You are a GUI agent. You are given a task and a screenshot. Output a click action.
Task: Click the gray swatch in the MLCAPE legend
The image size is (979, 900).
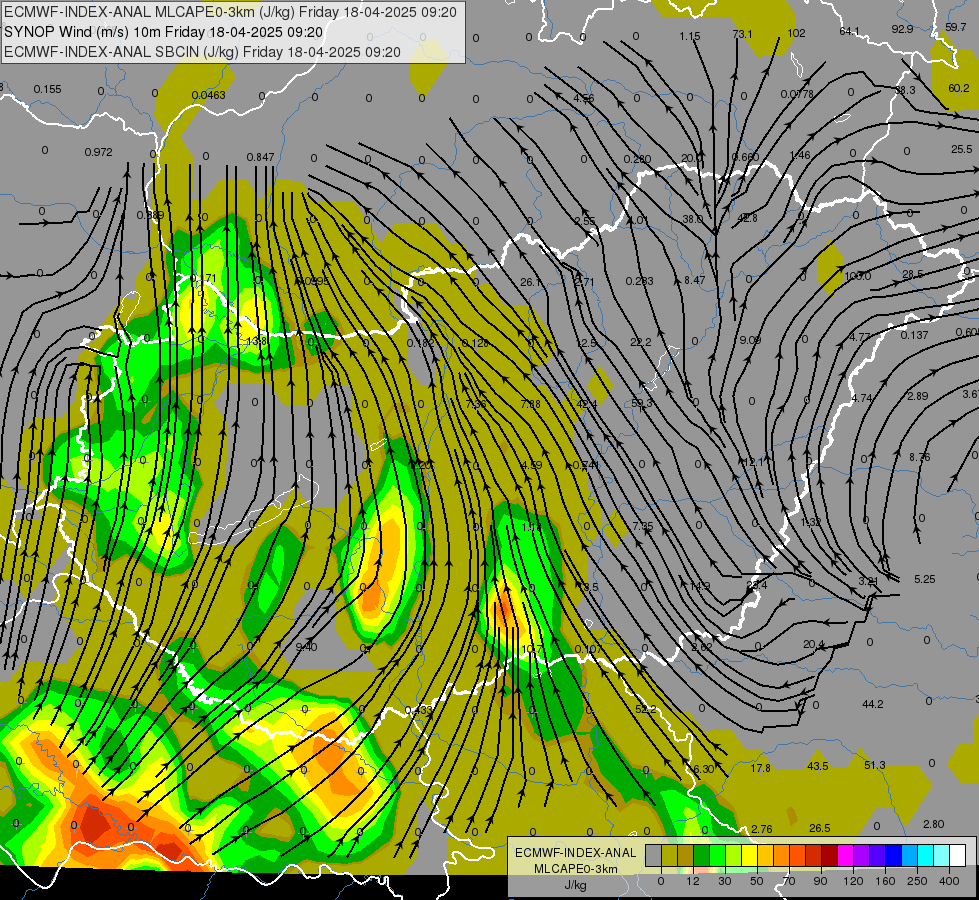click(654, 855)
